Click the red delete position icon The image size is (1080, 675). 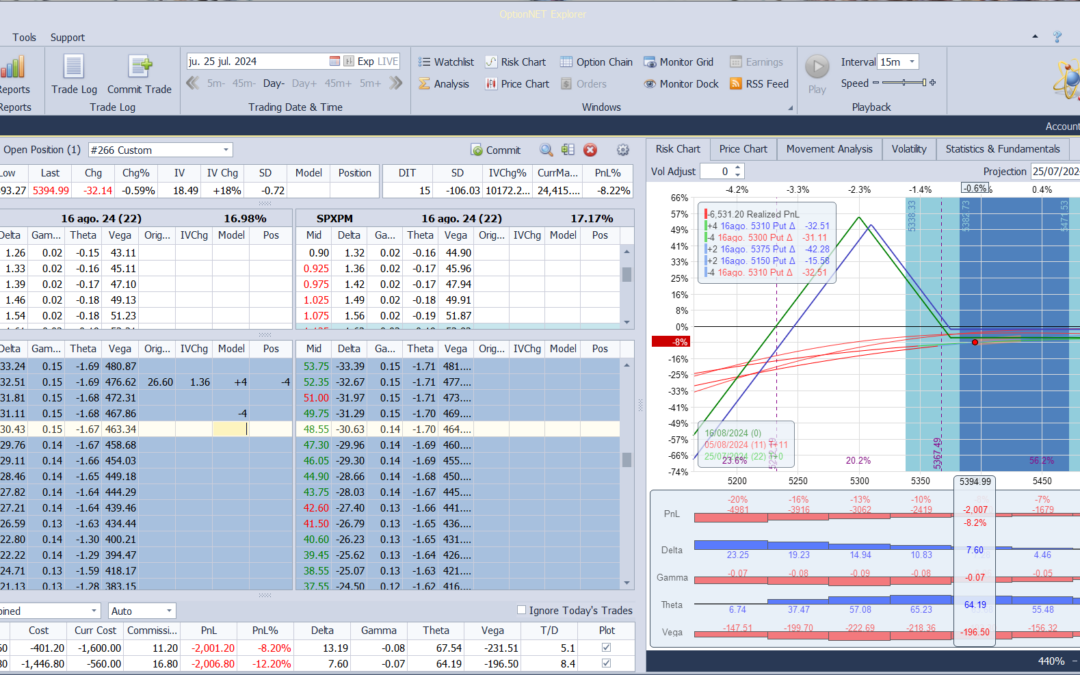point(590,149)
